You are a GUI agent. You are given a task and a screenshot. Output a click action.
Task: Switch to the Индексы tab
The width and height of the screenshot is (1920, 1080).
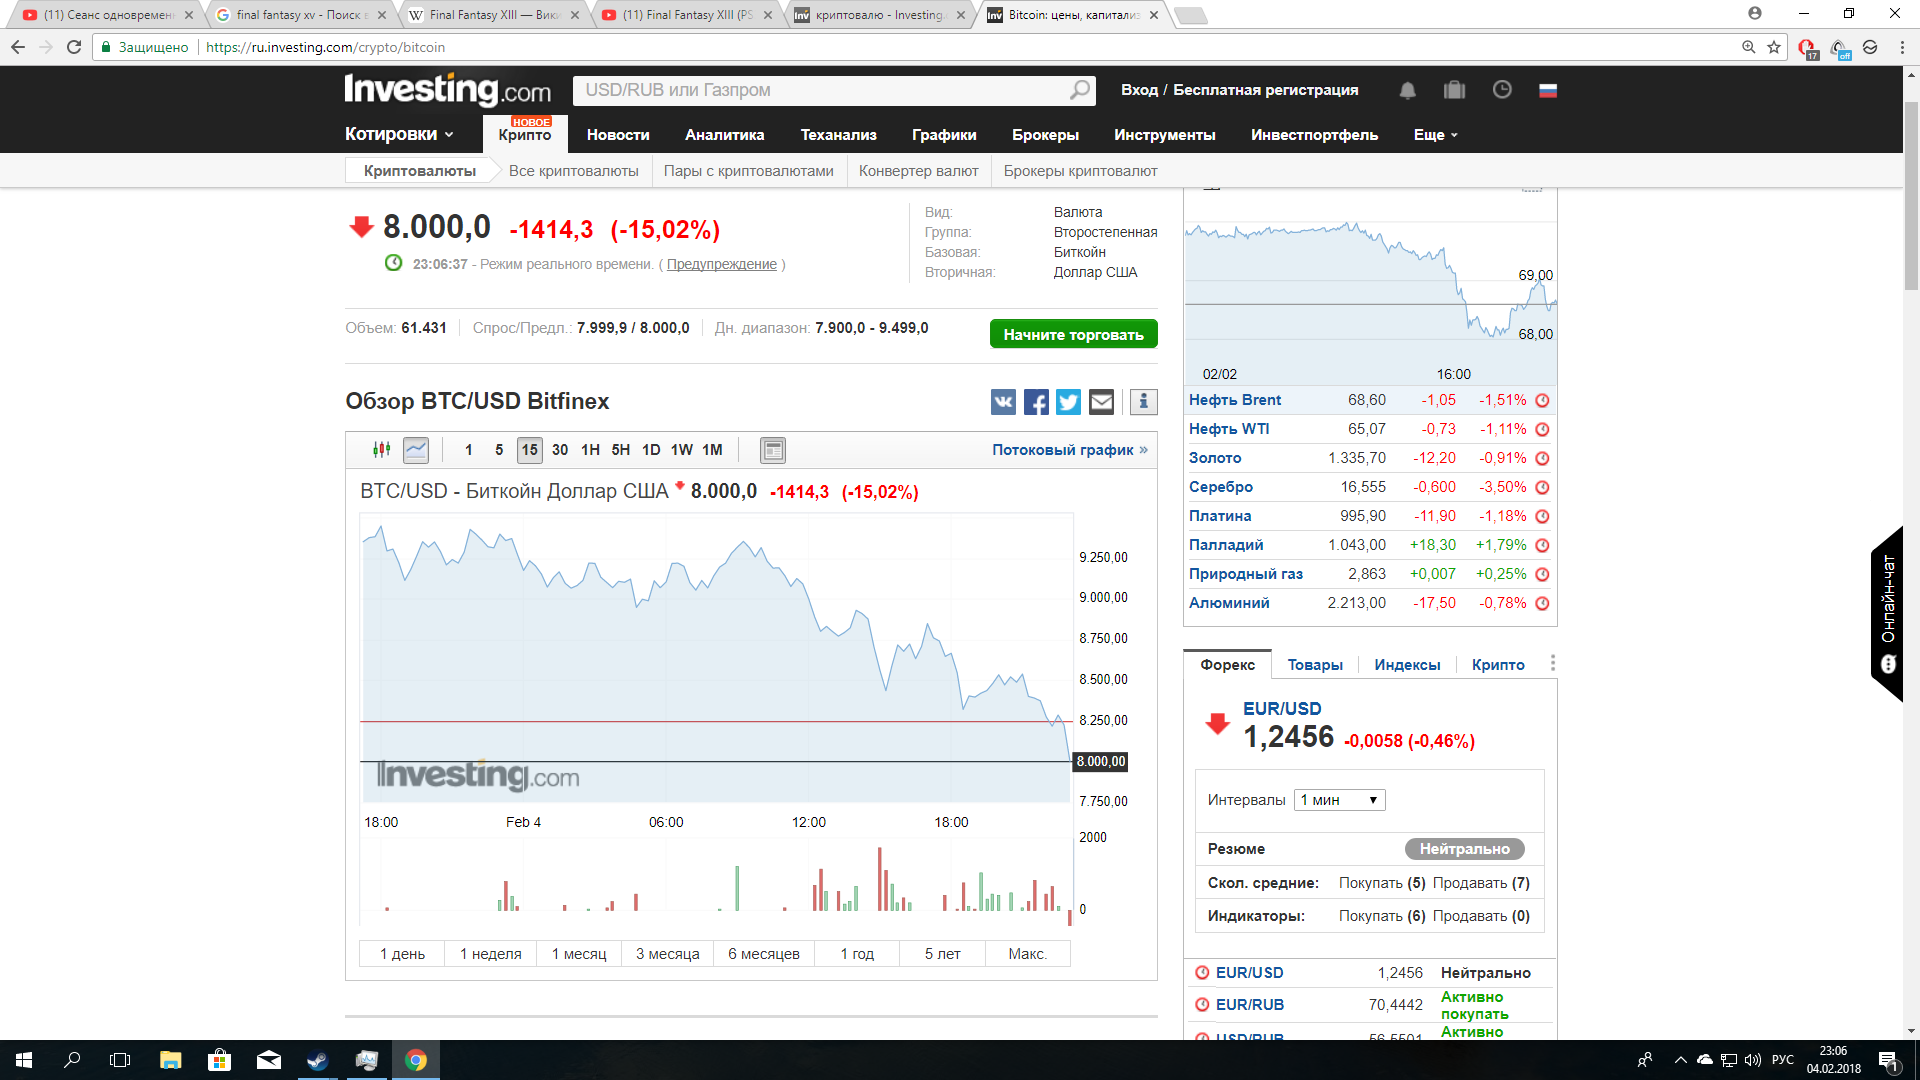click(1407, 665)
